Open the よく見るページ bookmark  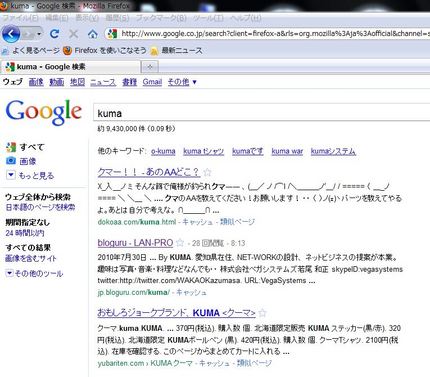pos(31,51)
